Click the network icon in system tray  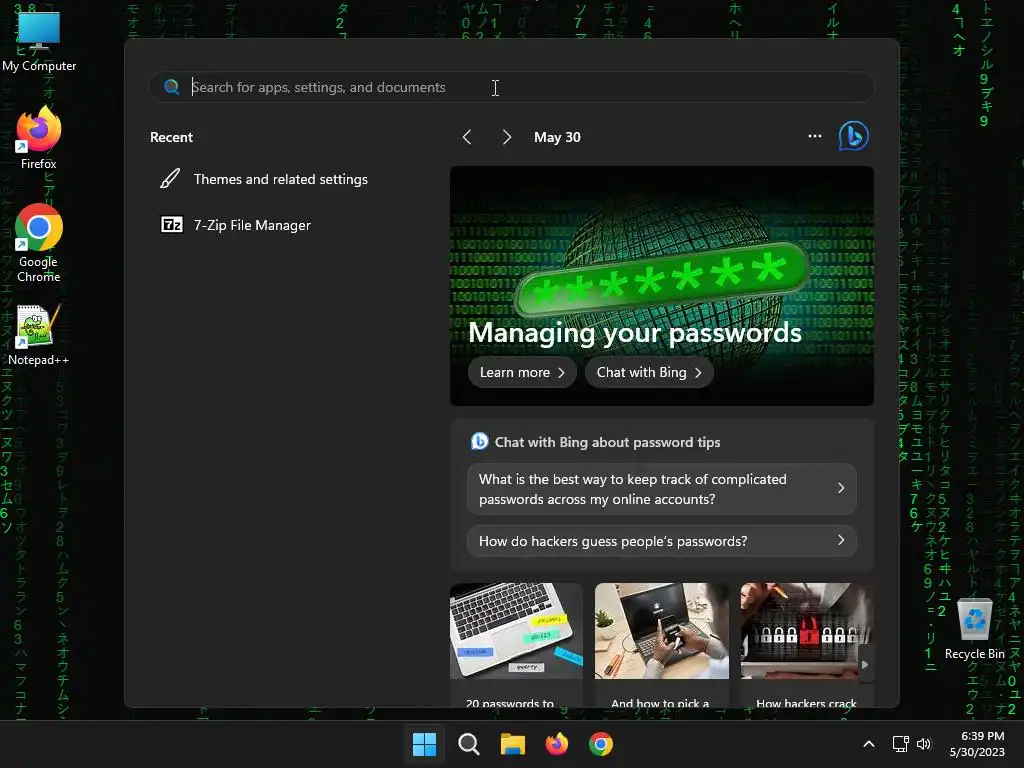coord(901,744)
